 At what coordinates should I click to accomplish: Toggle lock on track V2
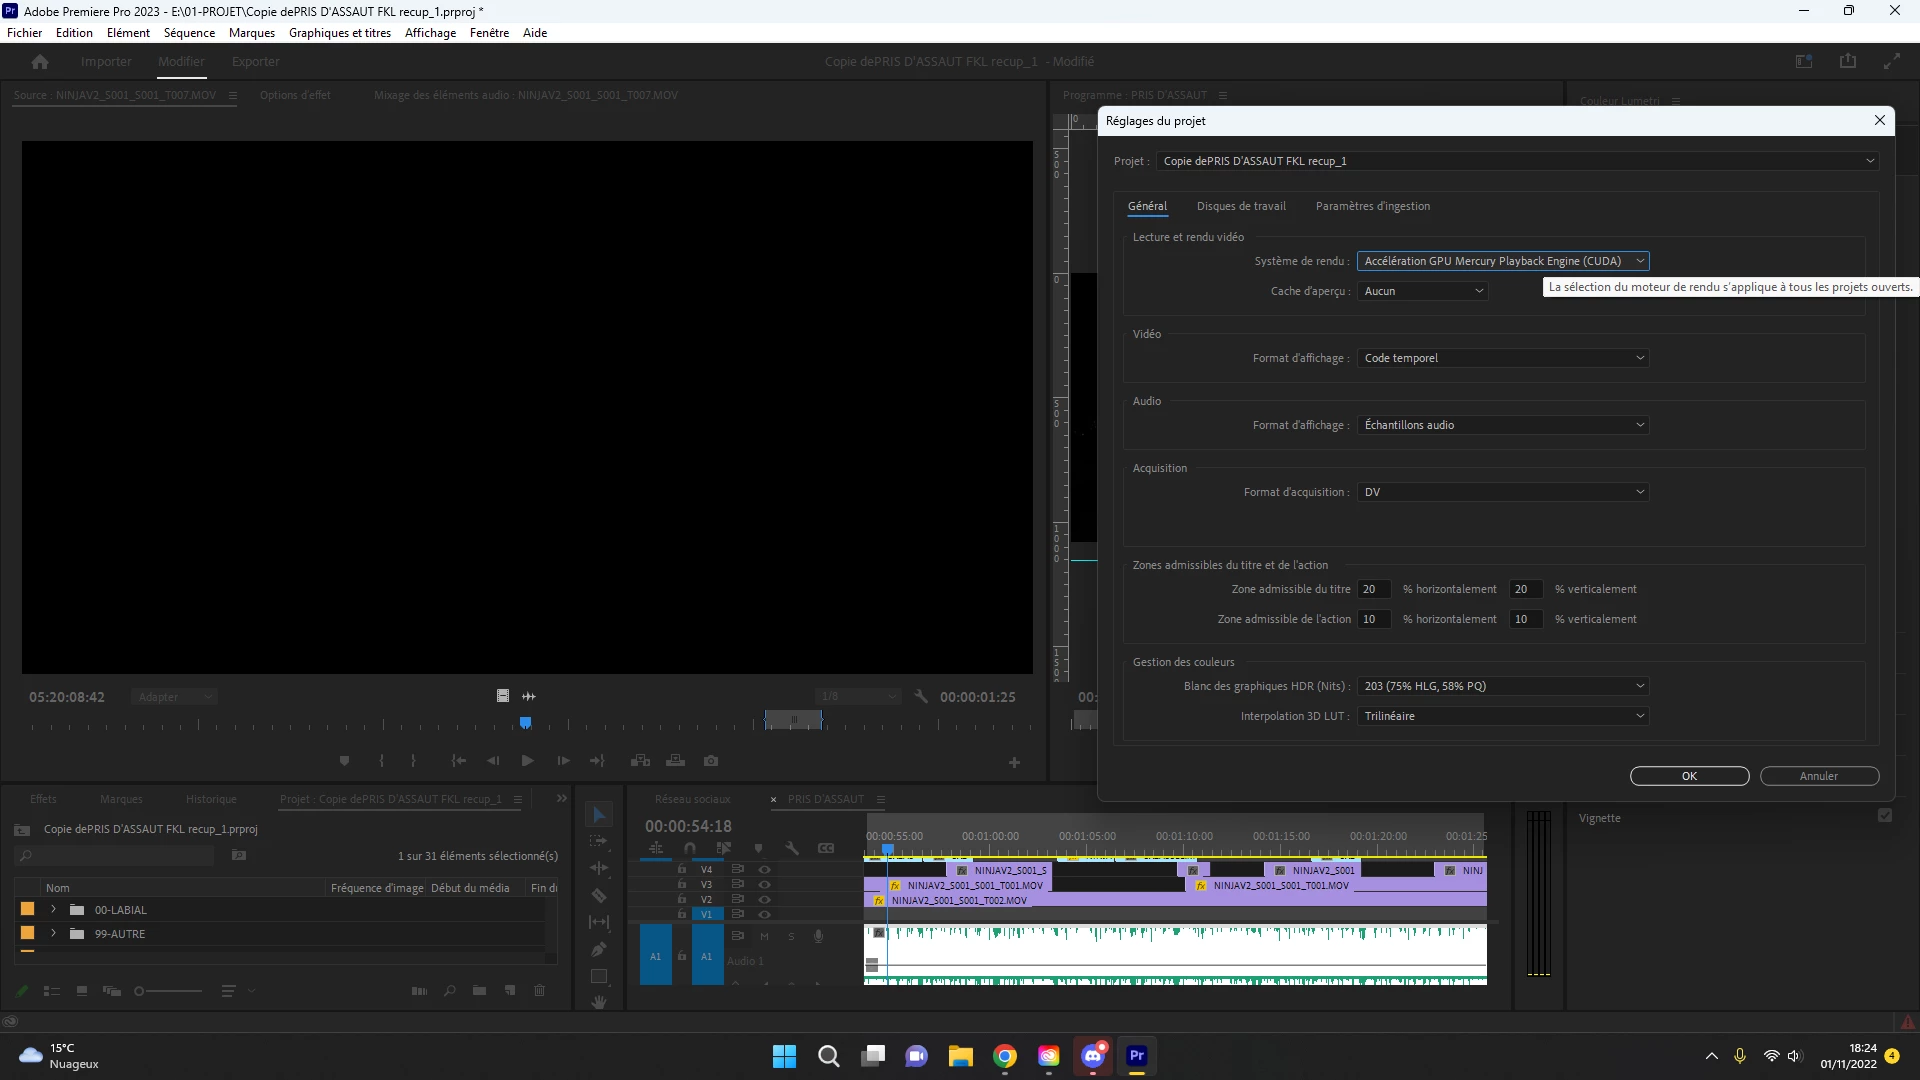coord(682,899)
